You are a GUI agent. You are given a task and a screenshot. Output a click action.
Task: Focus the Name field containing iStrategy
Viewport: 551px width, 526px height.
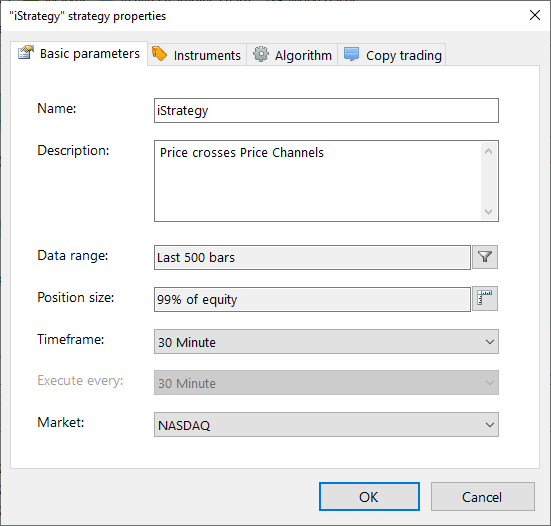click(x=326, y=110)
